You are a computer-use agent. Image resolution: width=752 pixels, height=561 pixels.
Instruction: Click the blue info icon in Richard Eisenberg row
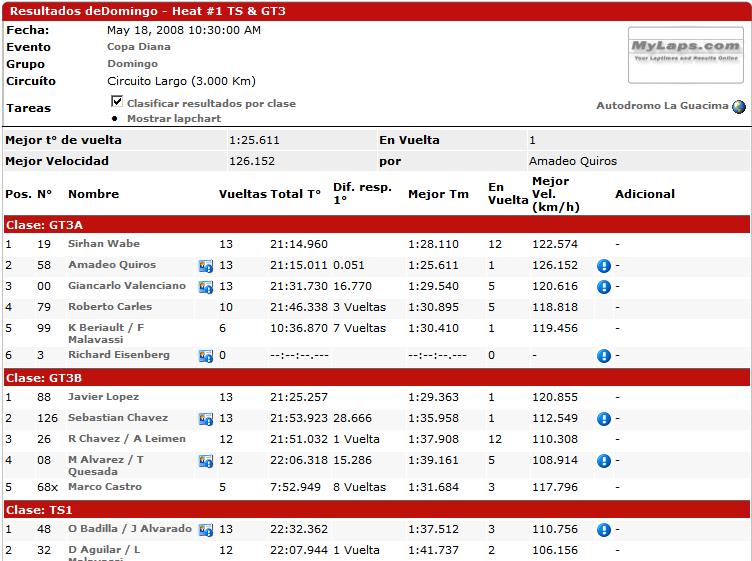point(604,356)
